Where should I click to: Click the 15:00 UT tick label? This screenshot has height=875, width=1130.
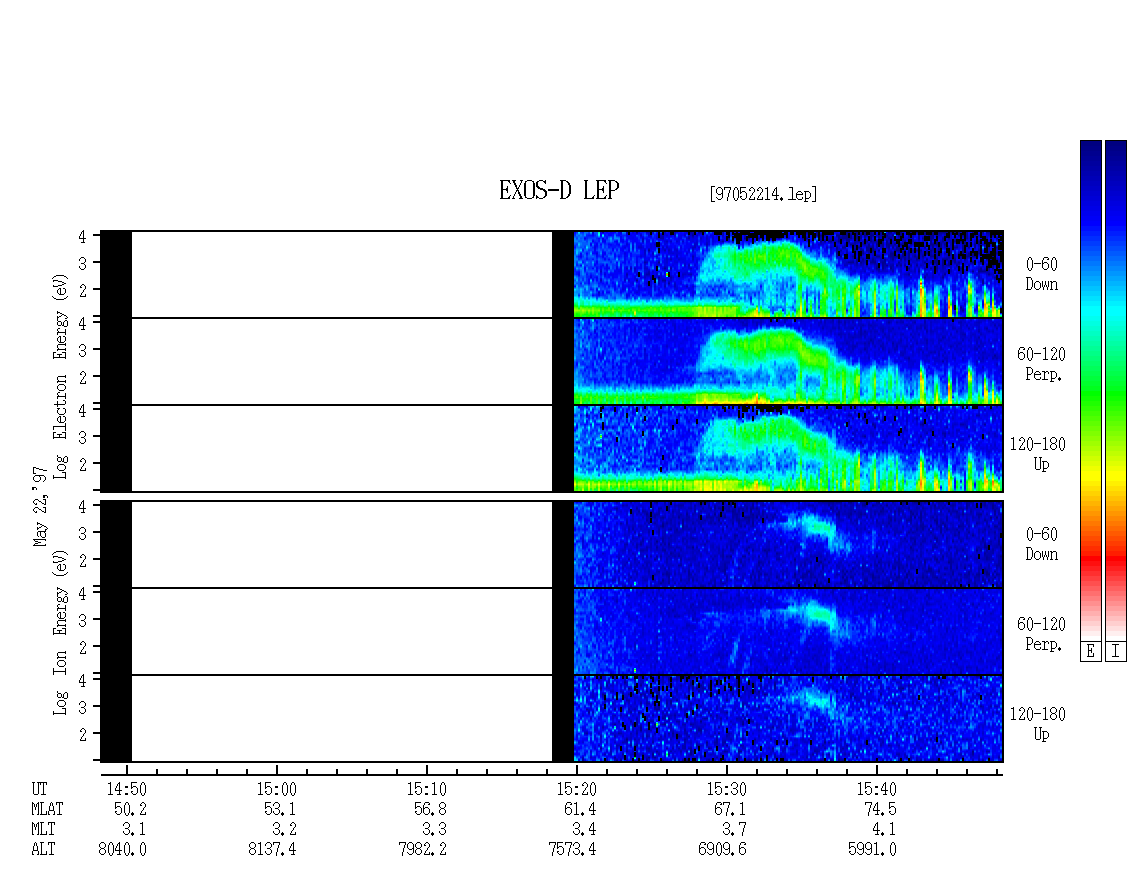point(277,789)
